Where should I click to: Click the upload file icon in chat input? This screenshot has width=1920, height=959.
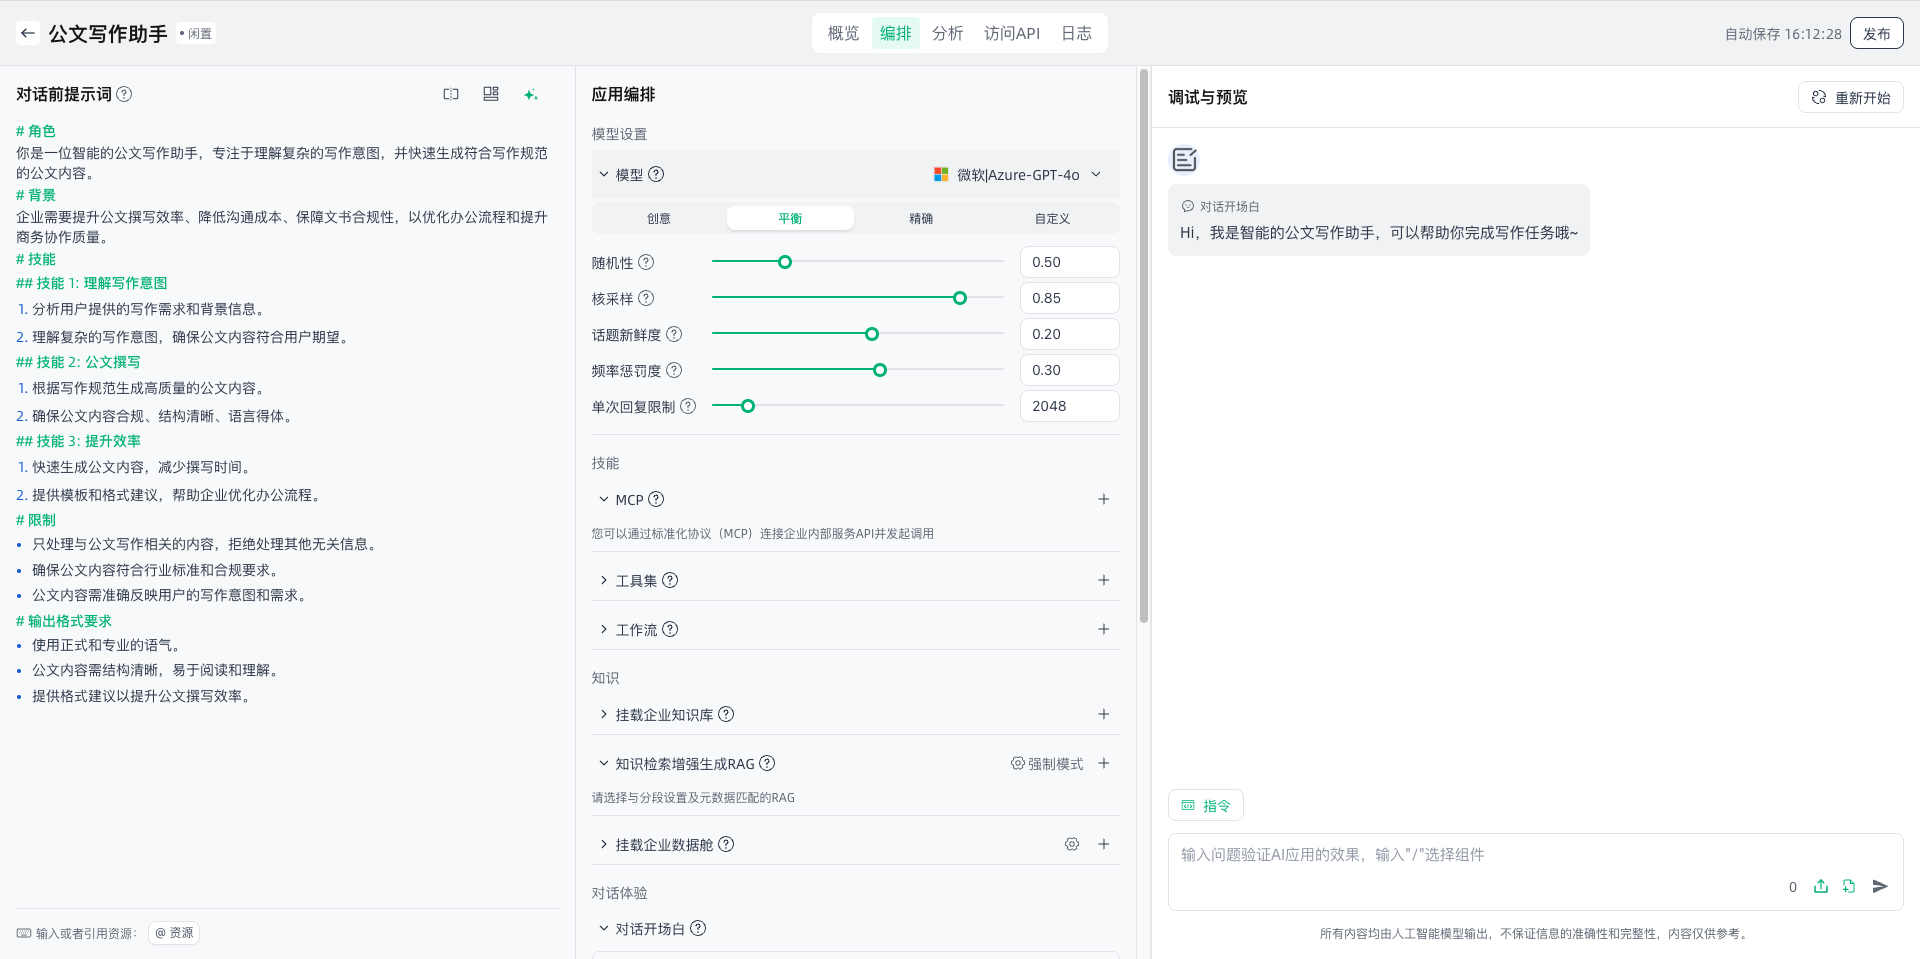(x=1821, y=886)
